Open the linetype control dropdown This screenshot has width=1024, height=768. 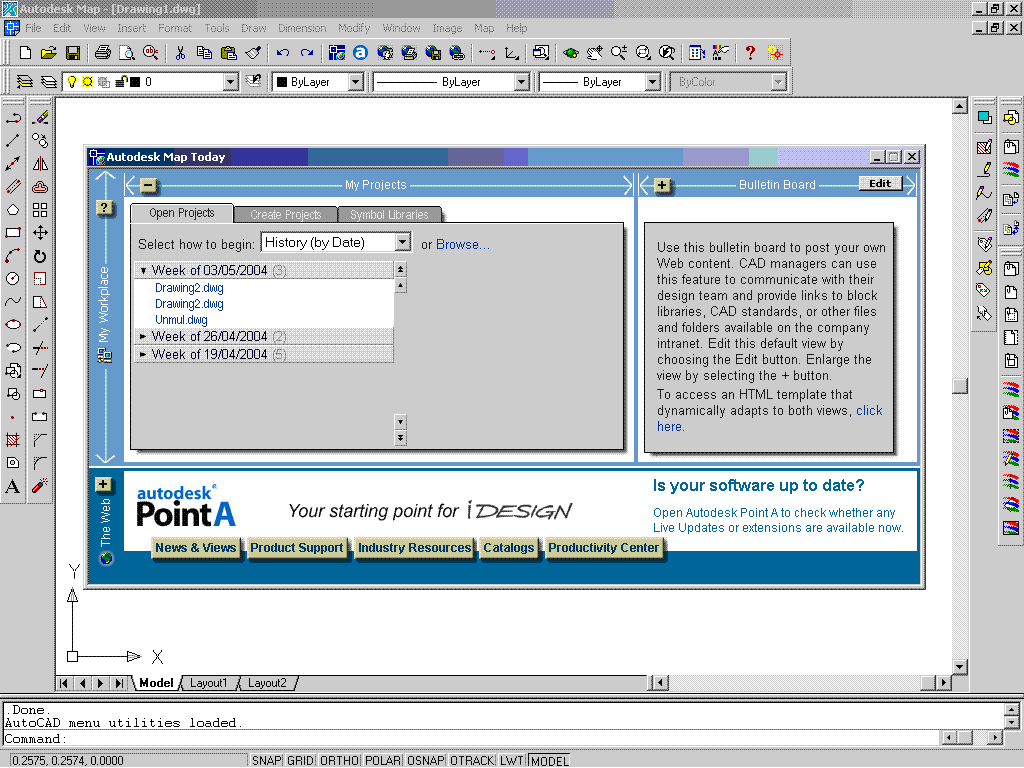[x=522, y=82]
